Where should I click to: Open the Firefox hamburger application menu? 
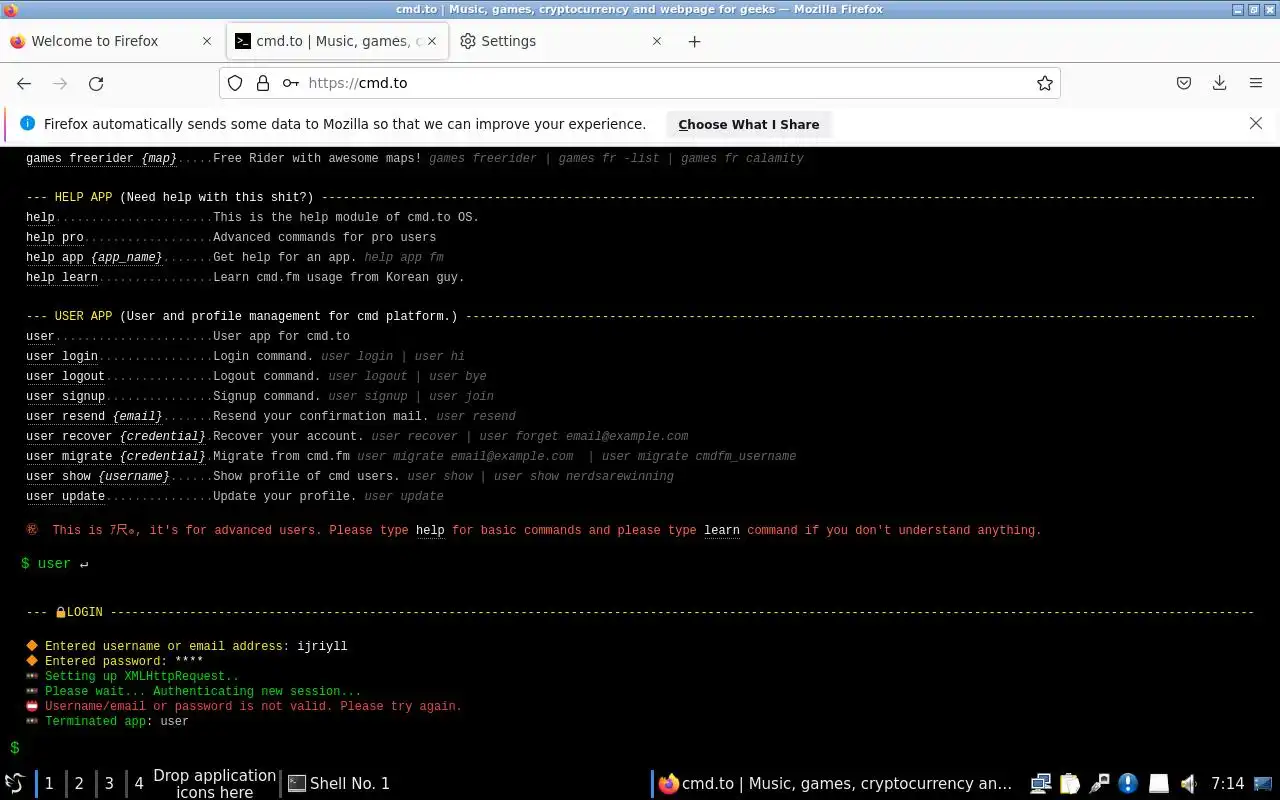(x=1256, y=83)
